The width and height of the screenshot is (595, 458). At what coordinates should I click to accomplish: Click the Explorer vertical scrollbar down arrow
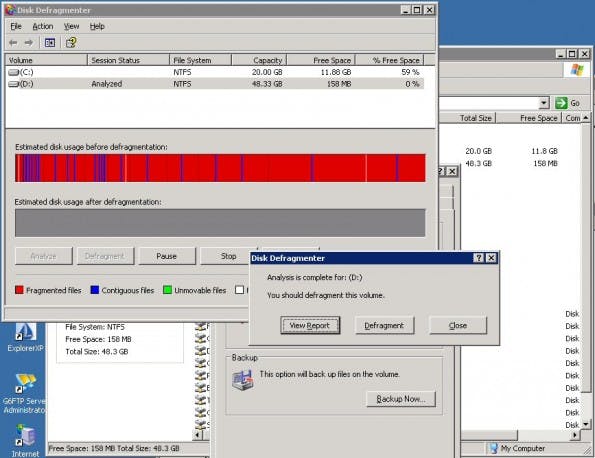(586, 424)
